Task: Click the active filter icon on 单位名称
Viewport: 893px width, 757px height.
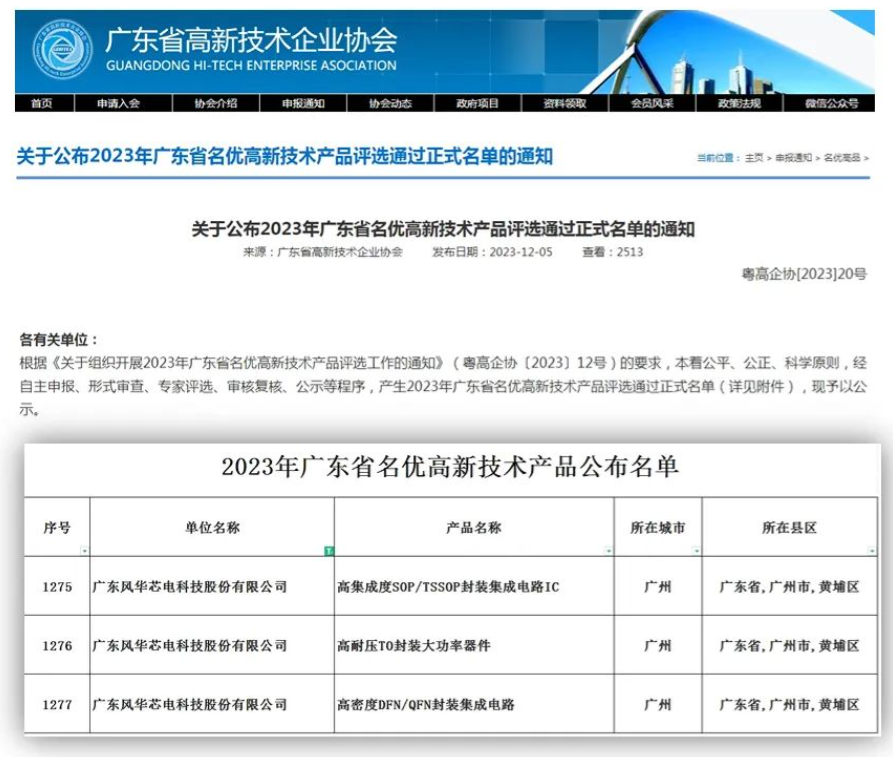Action: [328, 551]
